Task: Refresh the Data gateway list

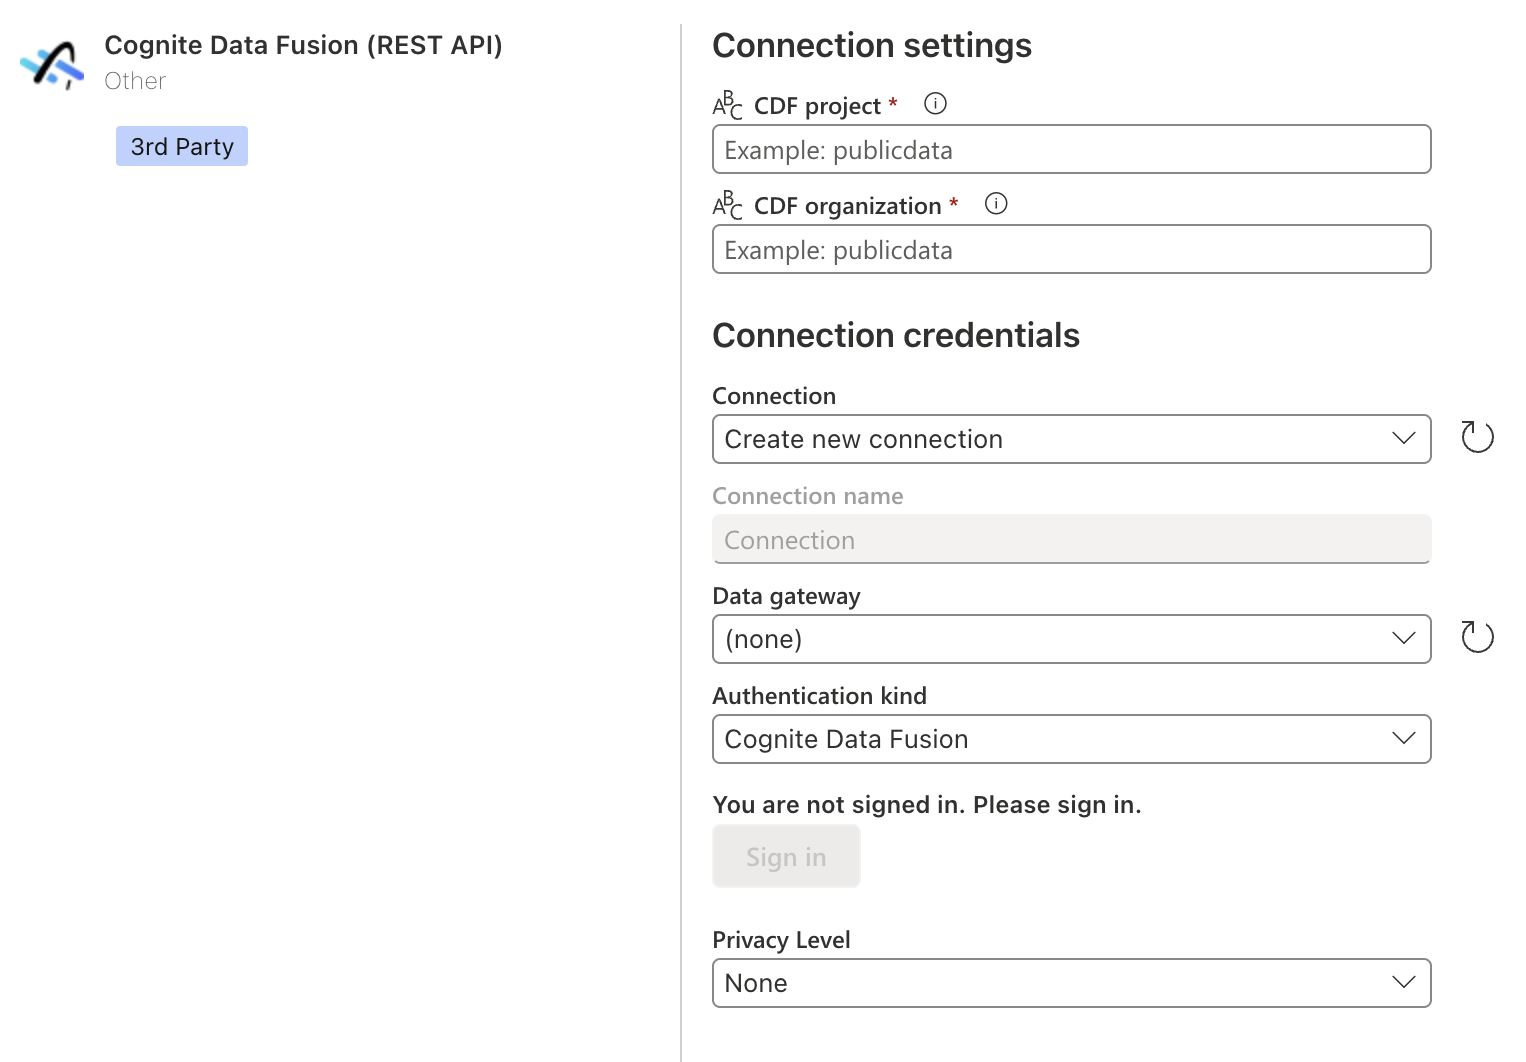Action: [x=1477, y=636]
